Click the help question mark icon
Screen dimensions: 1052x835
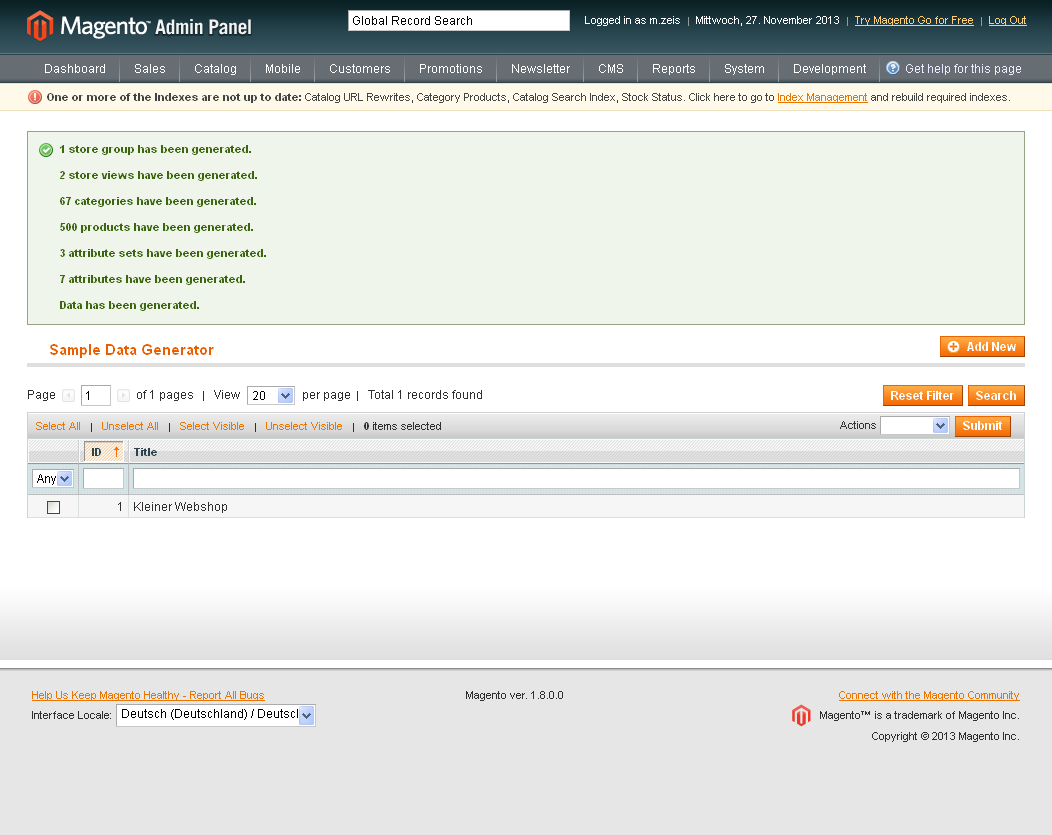892,68
